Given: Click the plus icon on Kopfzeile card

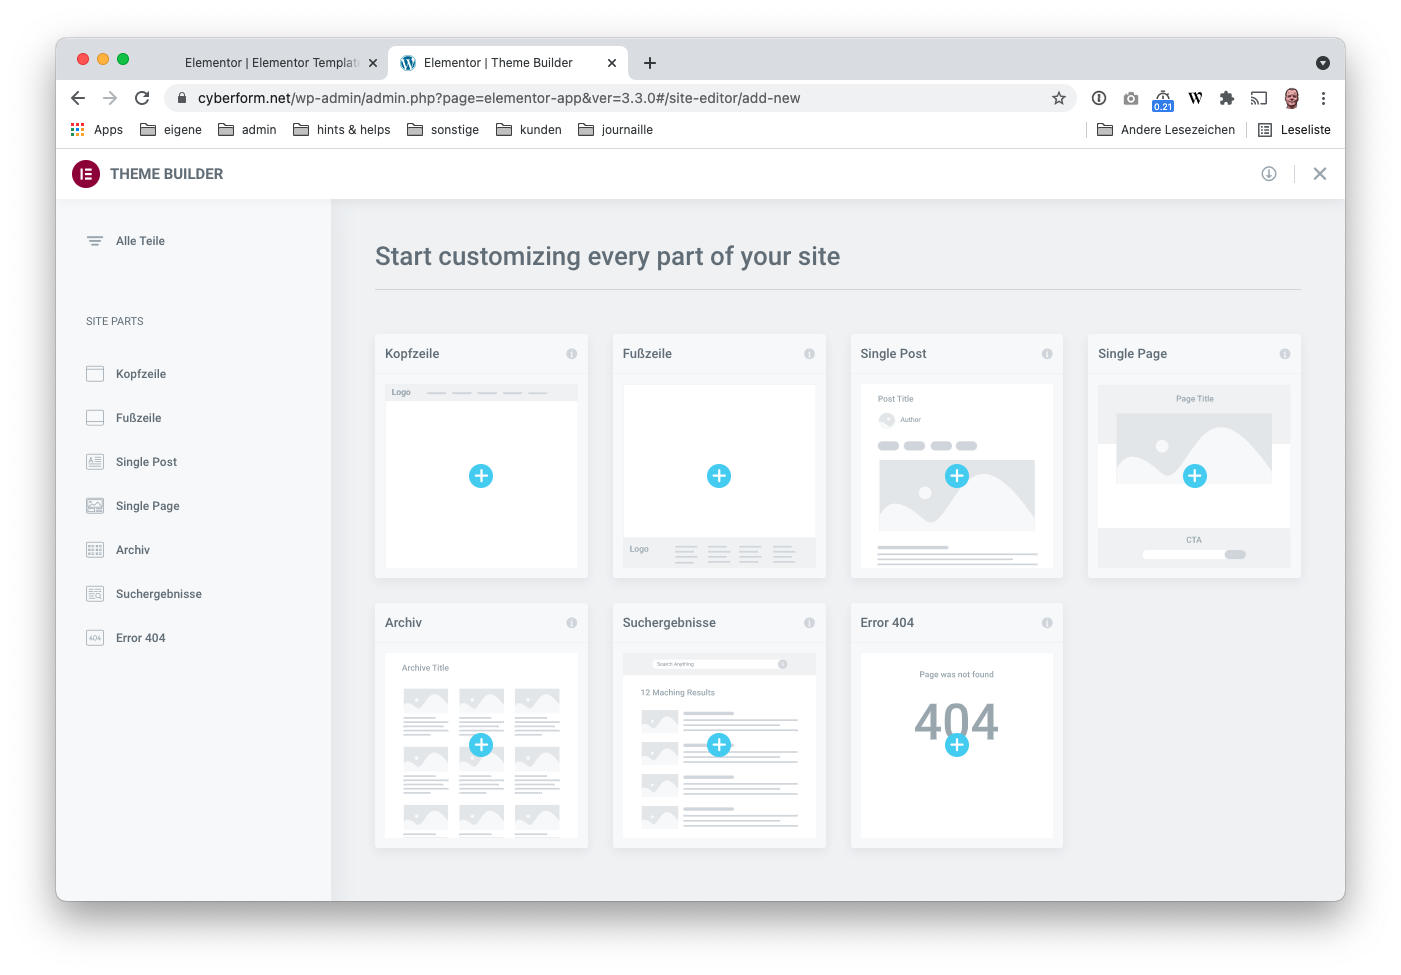Looking at the screenshot, I should click(x=481, y=476).
